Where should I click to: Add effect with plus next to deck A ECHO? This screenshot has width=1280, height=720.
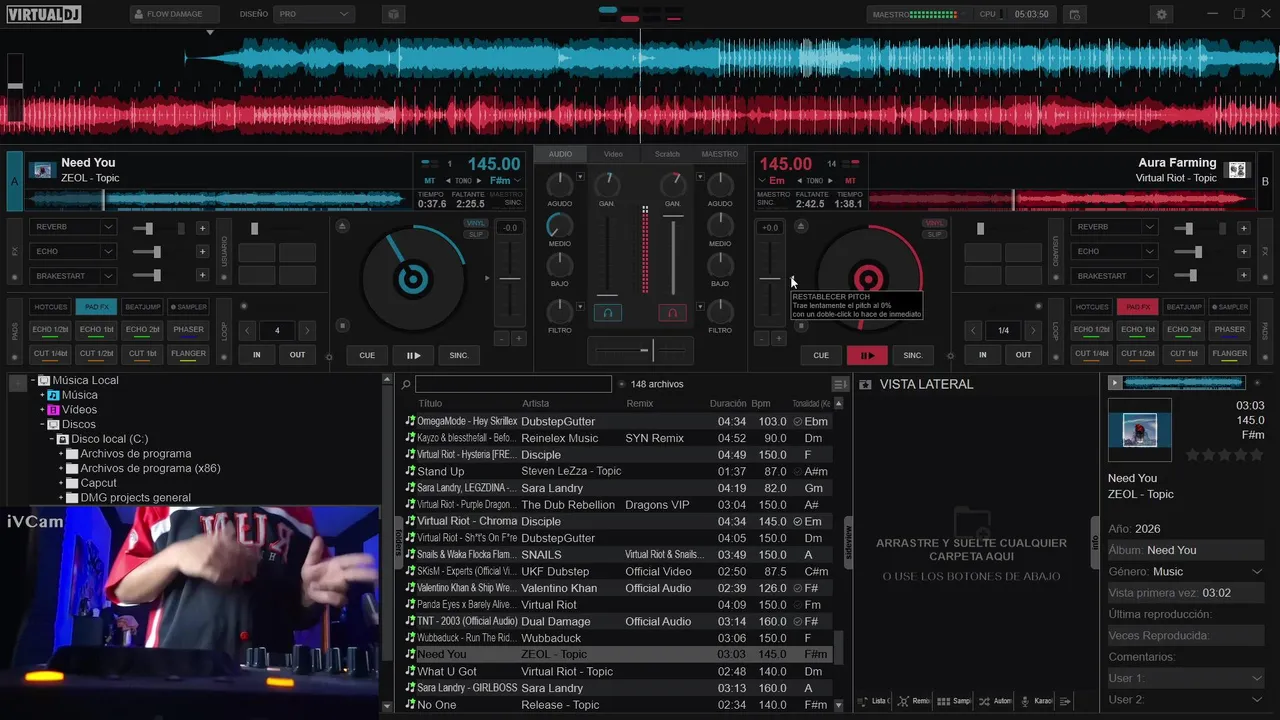[x=202, y=251]
